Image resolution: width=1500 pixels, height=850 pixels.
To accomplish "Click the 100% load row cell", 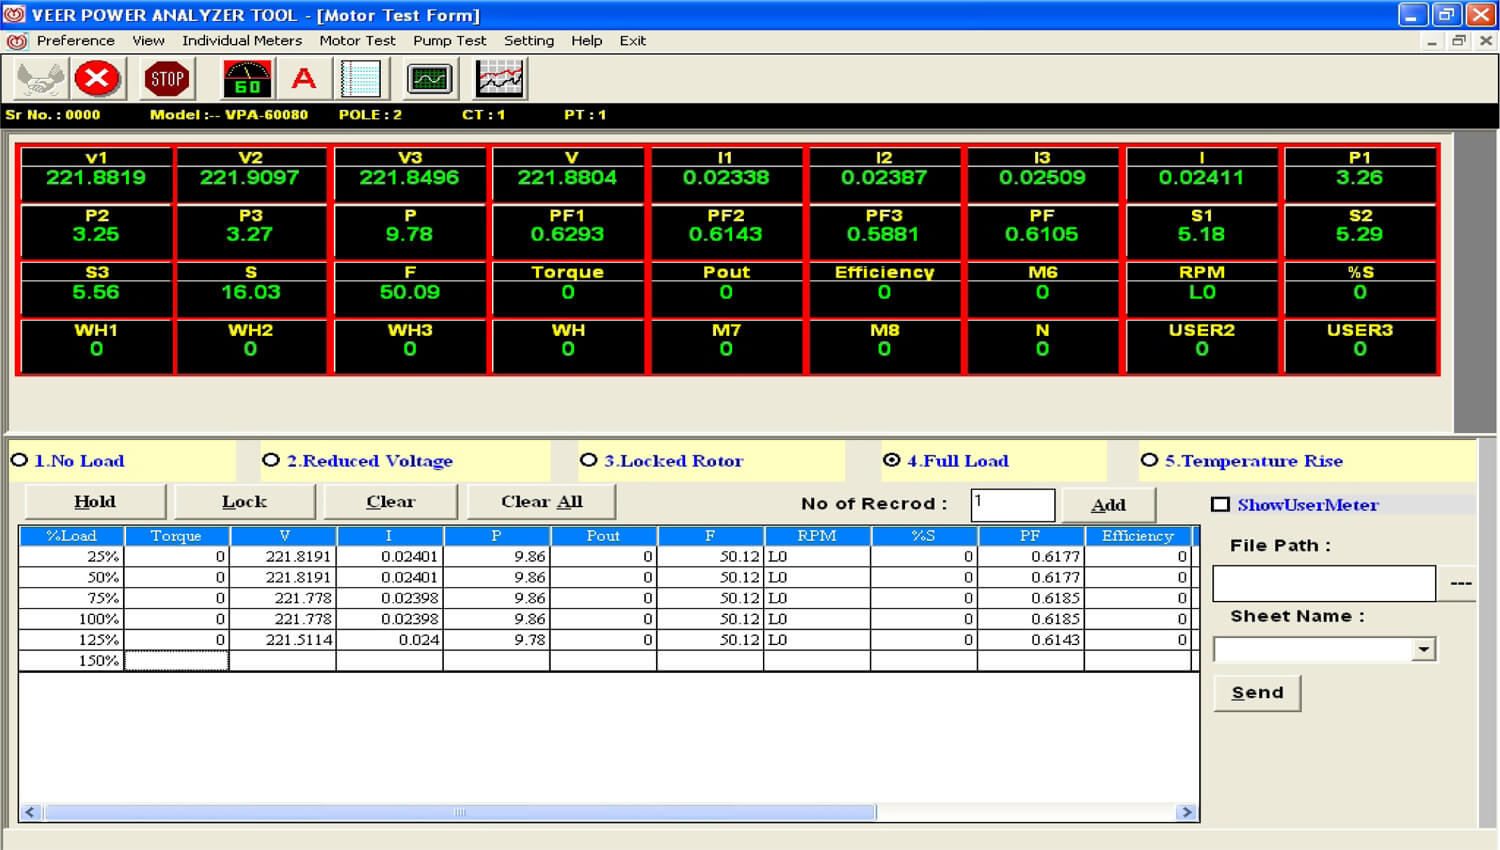I will [71, 619].
